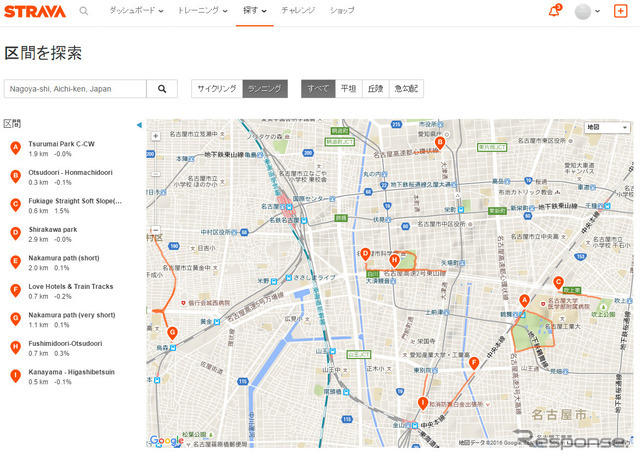
Task: Select 平坦 terrain filter
Action: coord(349,89)
